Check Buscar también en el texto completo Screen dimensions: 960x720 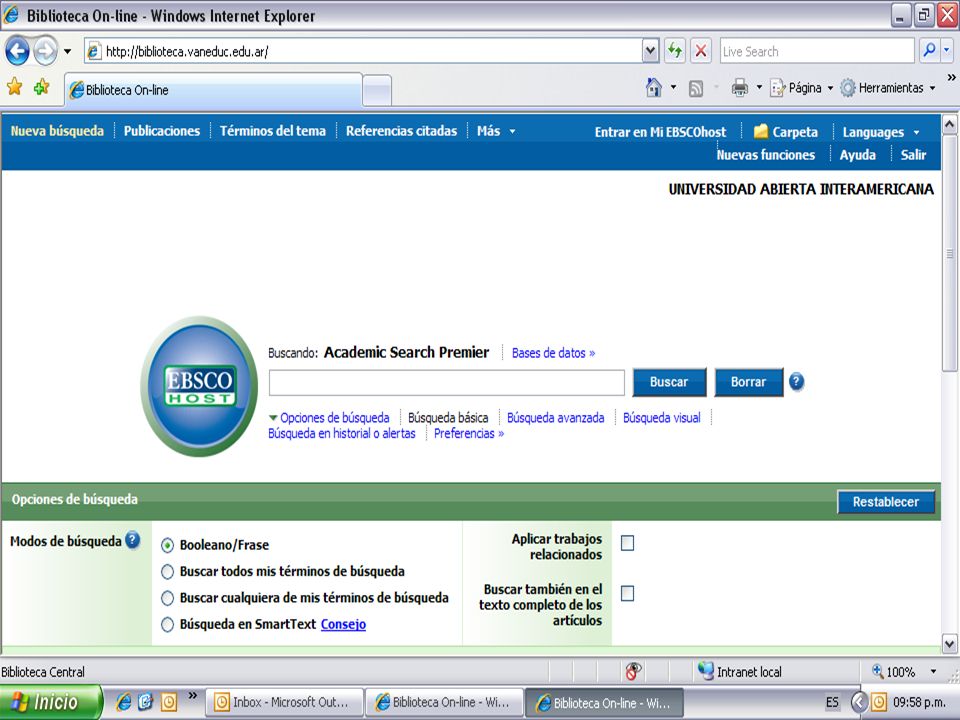coord(628,593)
